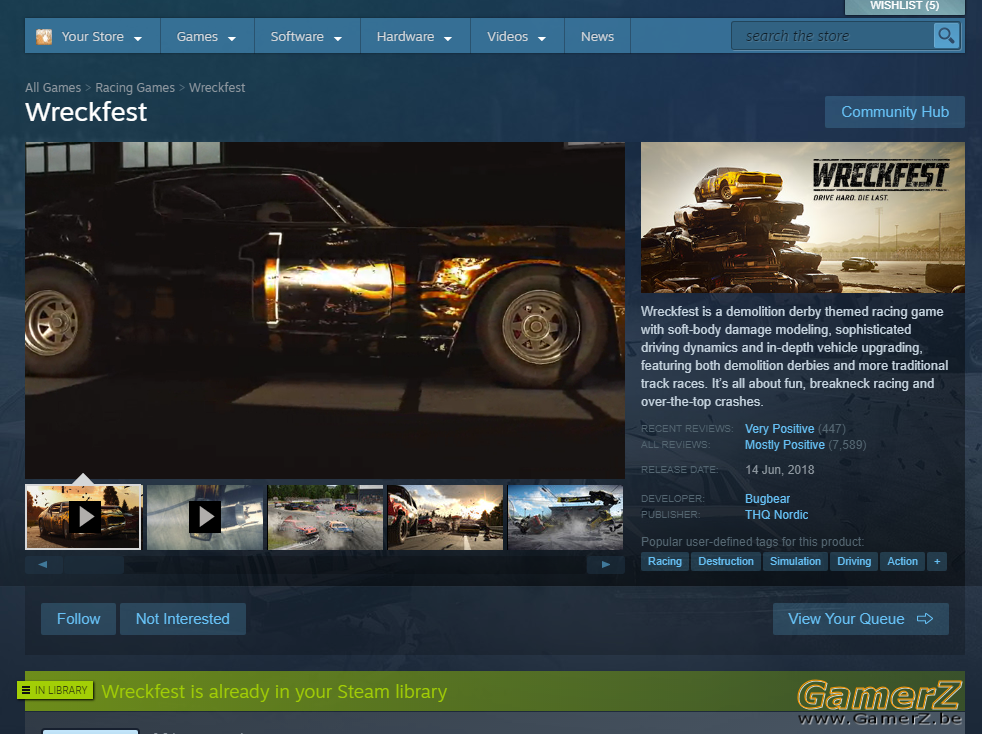Mark game as Not Interested
Screen dimensions: 982x734
183,619
